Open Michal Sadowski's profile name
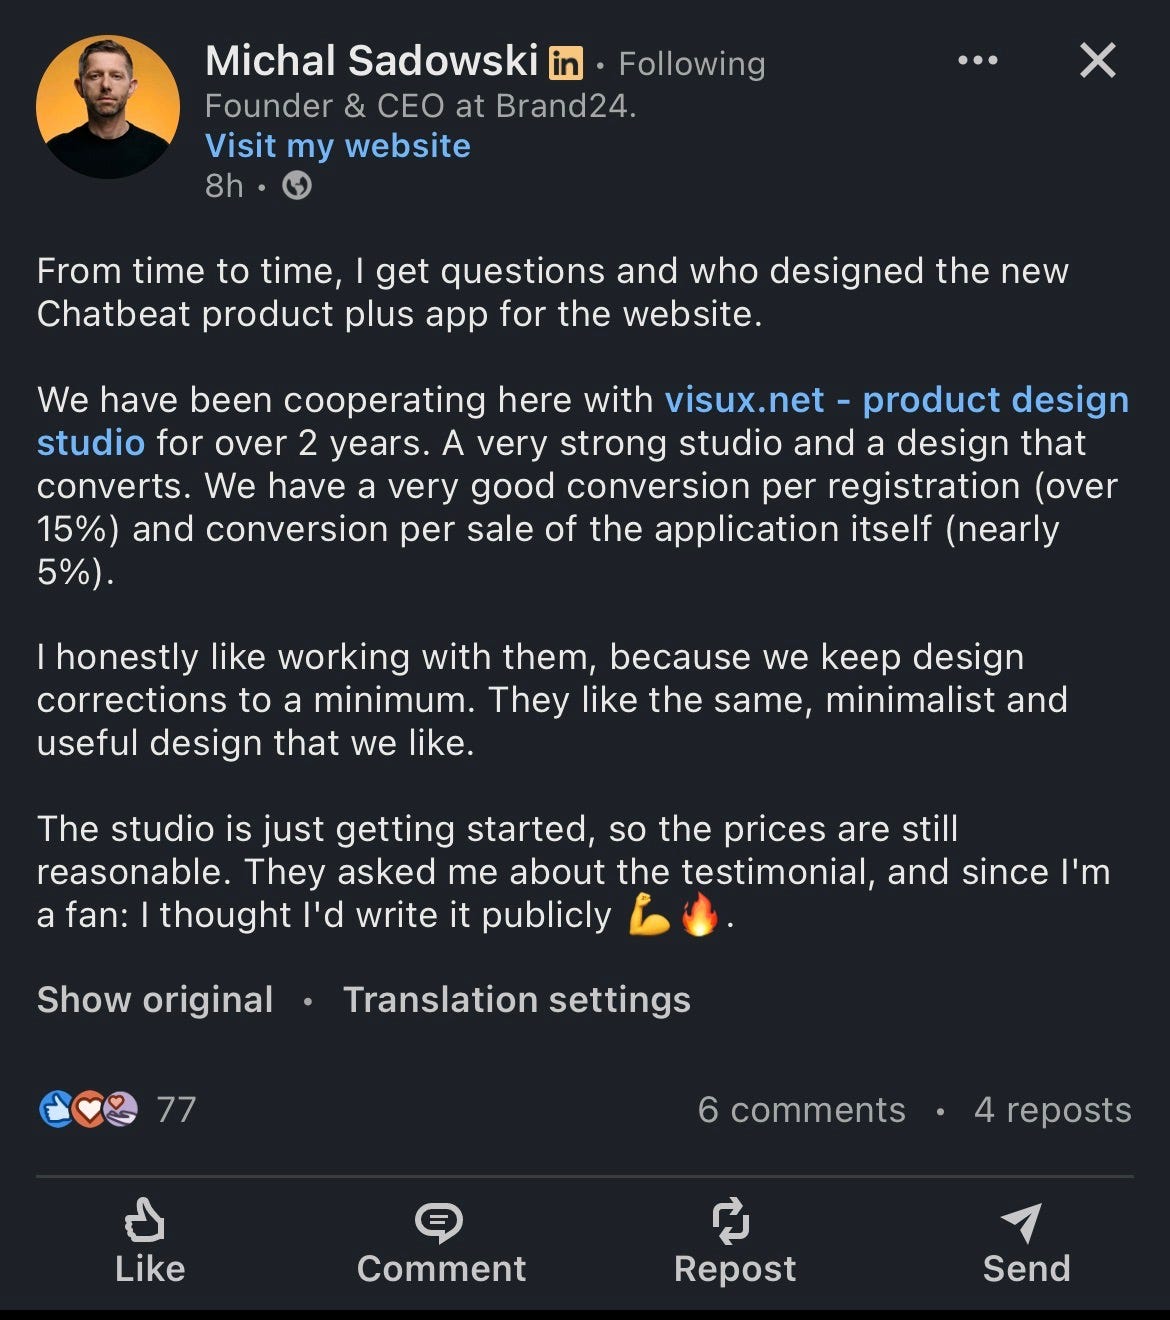 [x=370, y=60]
